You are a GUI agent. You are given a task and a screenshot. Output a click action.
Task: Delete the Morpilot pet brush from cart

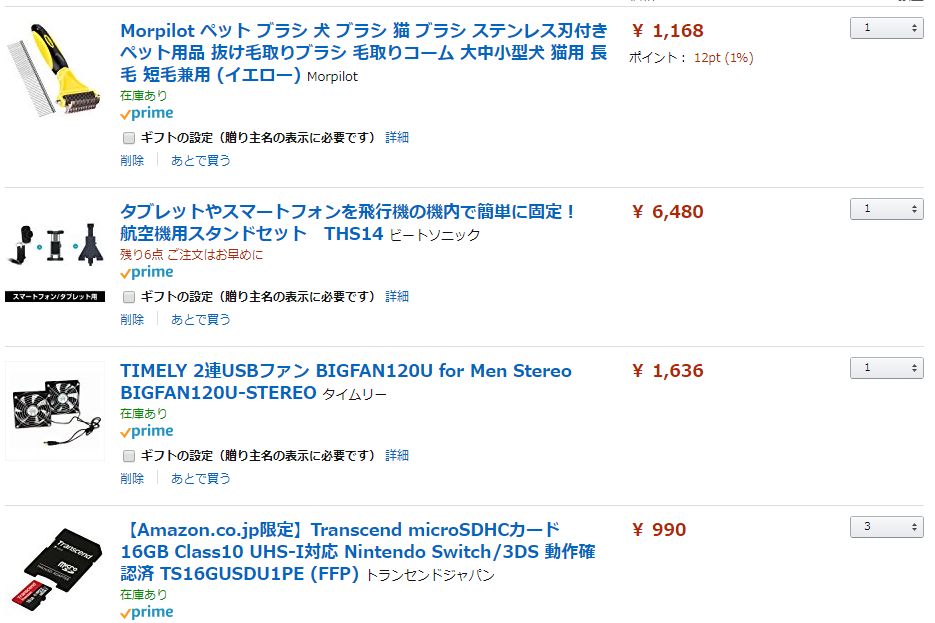132,160
